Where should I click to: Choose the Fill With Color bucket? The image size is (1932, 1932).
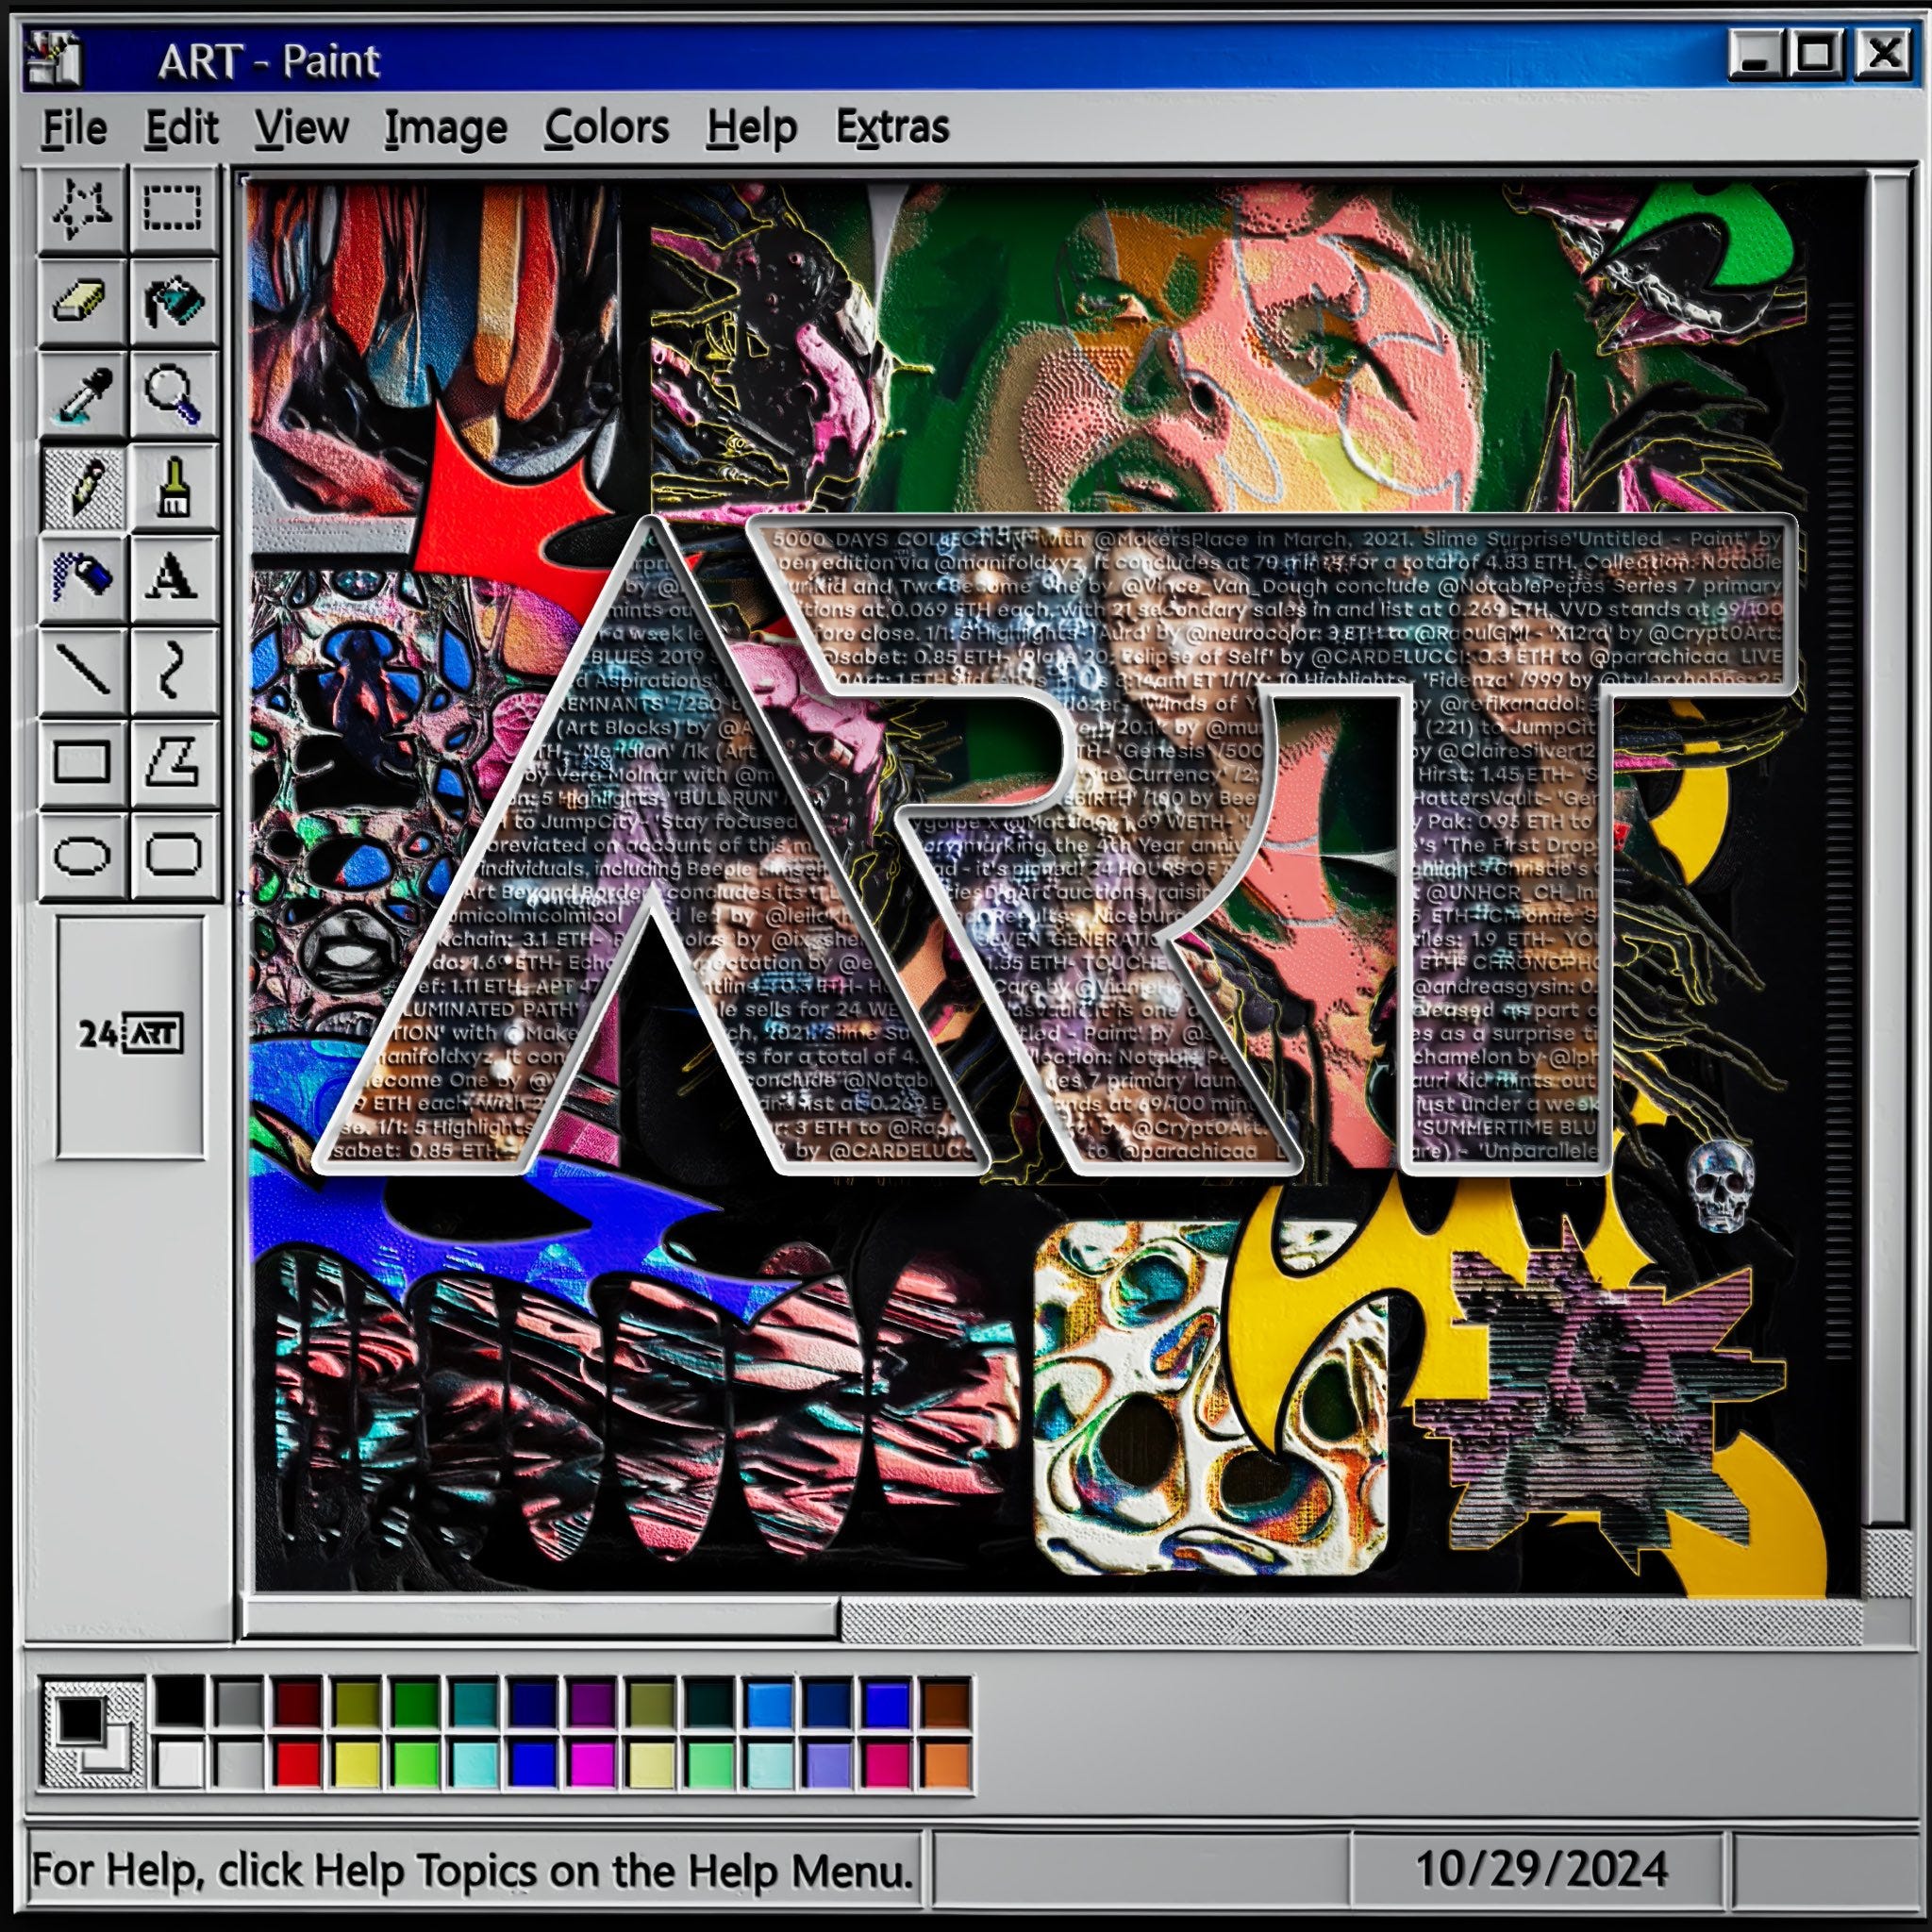(x=173, y=301)
